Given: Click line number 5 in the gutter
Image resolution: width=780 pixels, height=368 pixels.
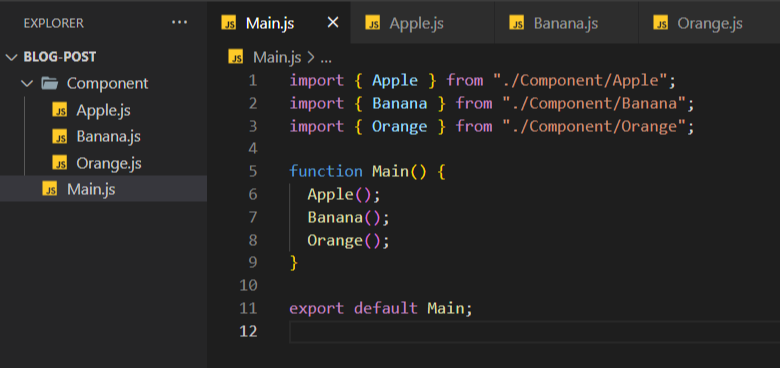Looking at the screenshot, I should [253, 172].
